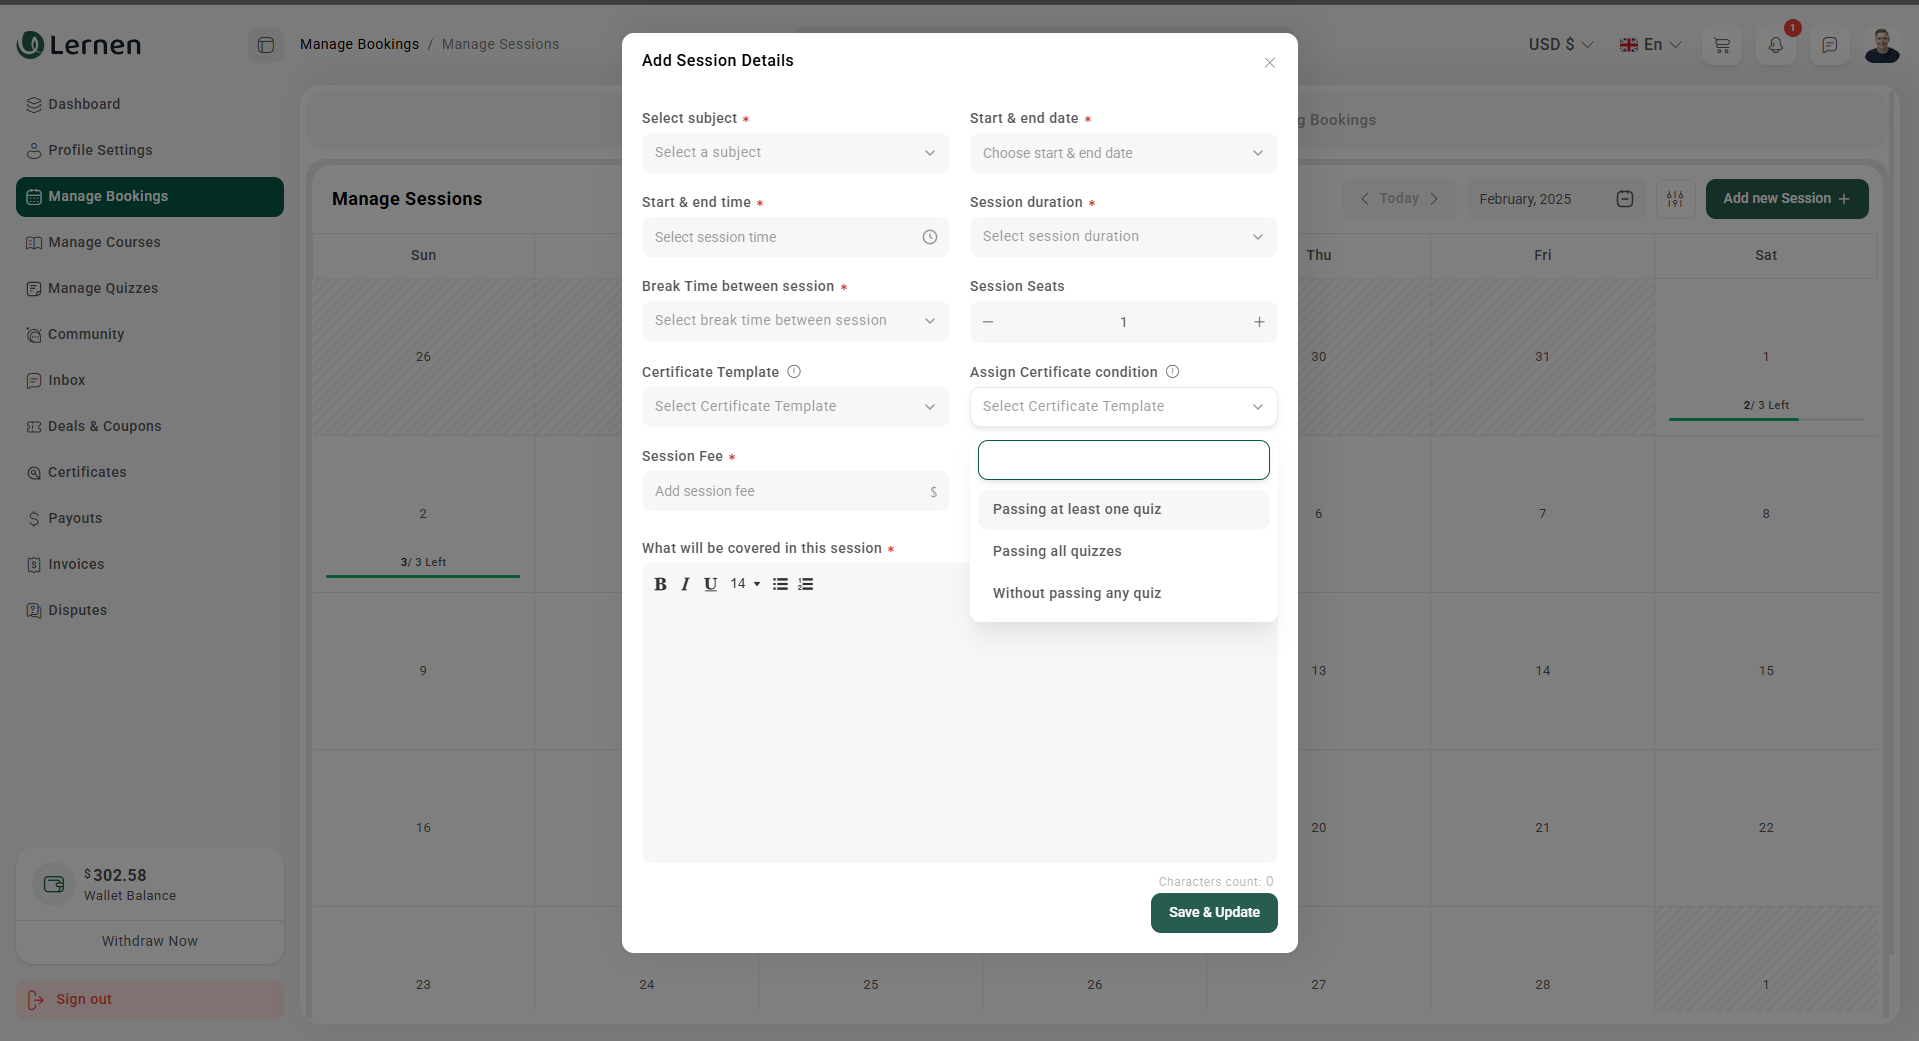1919x1041 pixels.
Task: Close the Add Session Details dialog
Action: click(1269, 63)
